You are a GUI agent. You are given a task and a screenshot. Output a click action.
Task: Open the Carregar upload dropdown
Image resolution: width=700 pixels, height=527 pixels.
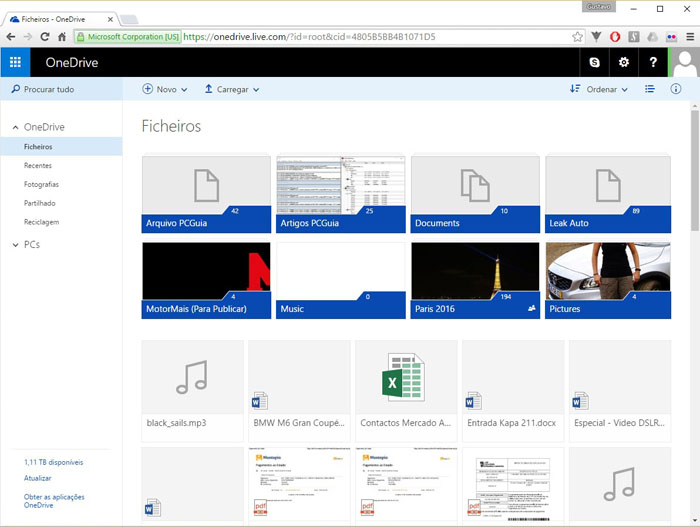(x=232, y=89)
